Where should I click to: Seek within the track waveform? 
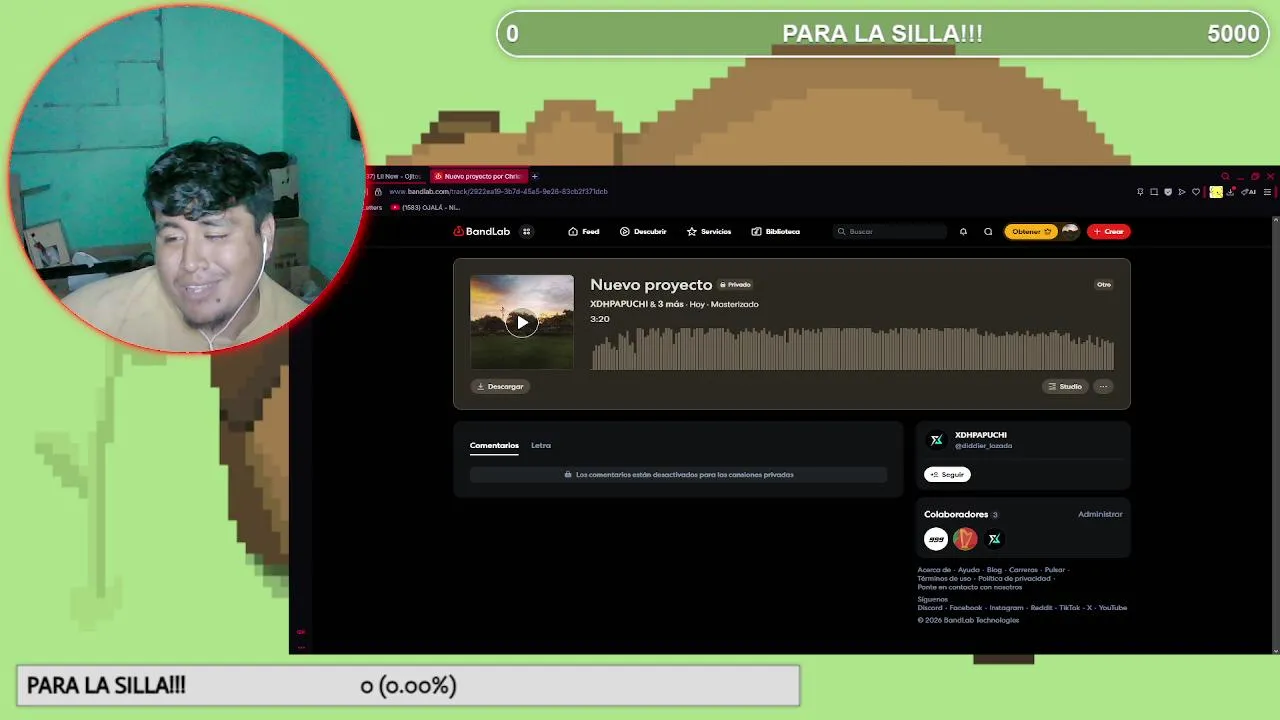point(852,349)
